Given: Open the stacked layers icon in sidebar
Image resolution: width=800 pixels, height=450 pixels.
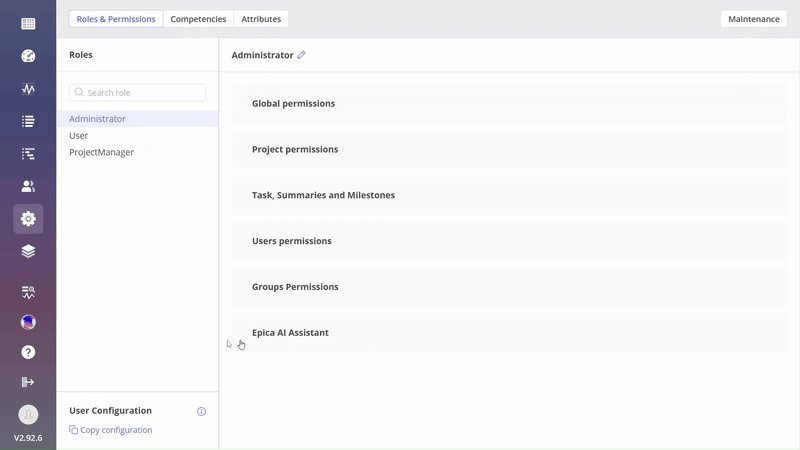Looking at the screenshot, I should pyautogui.click(x=28, y=251).
